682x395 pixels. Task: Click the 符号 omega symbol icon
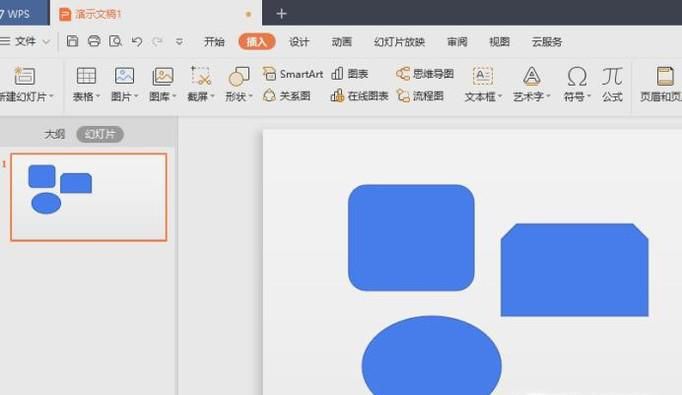[577, 77]
